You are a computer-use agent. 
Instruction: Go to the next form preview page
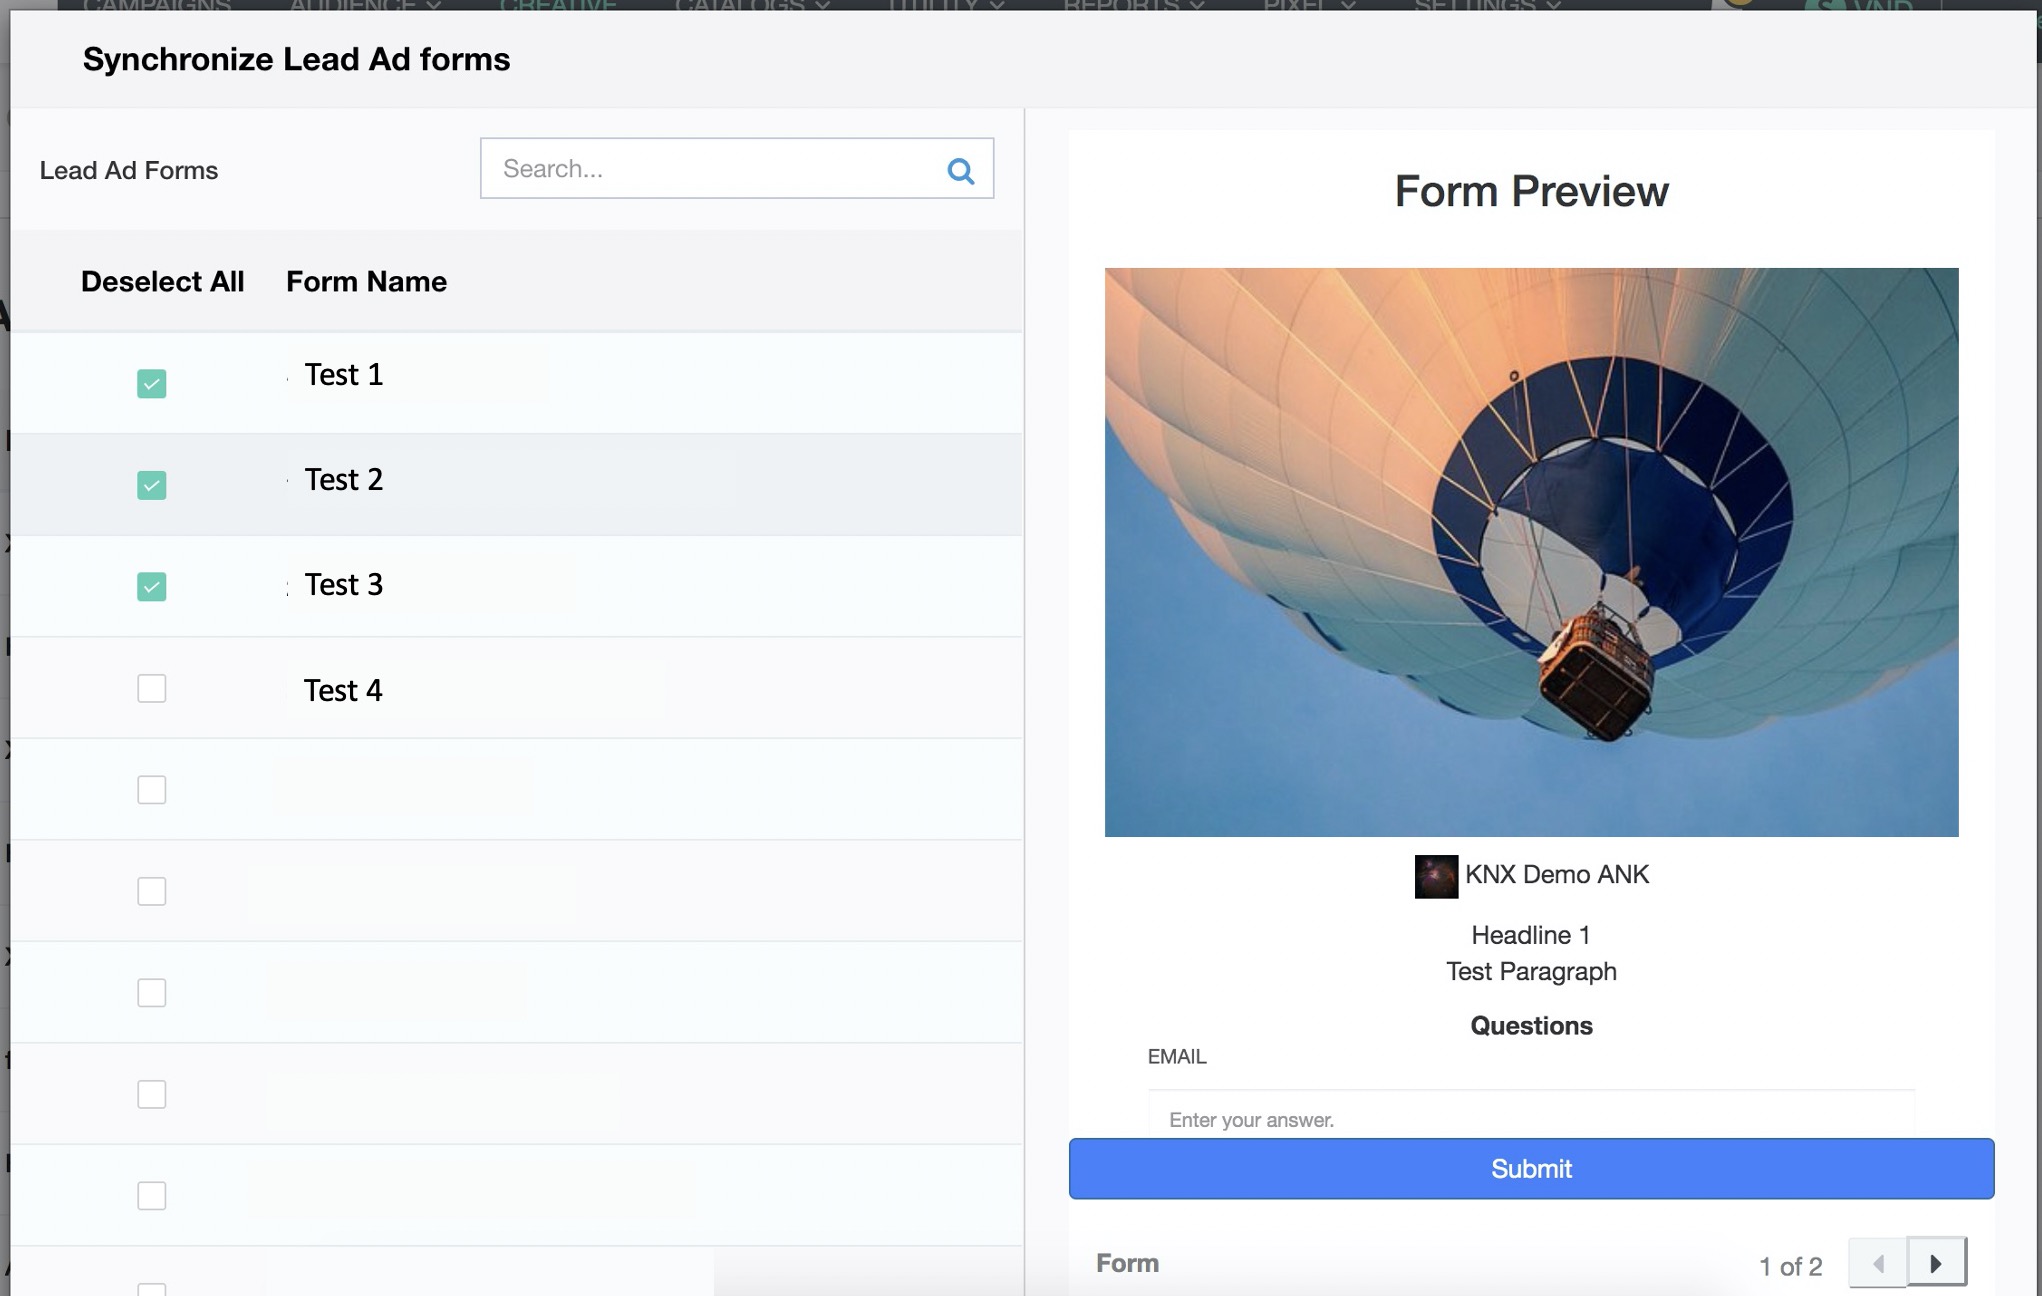(1936, 1263)
